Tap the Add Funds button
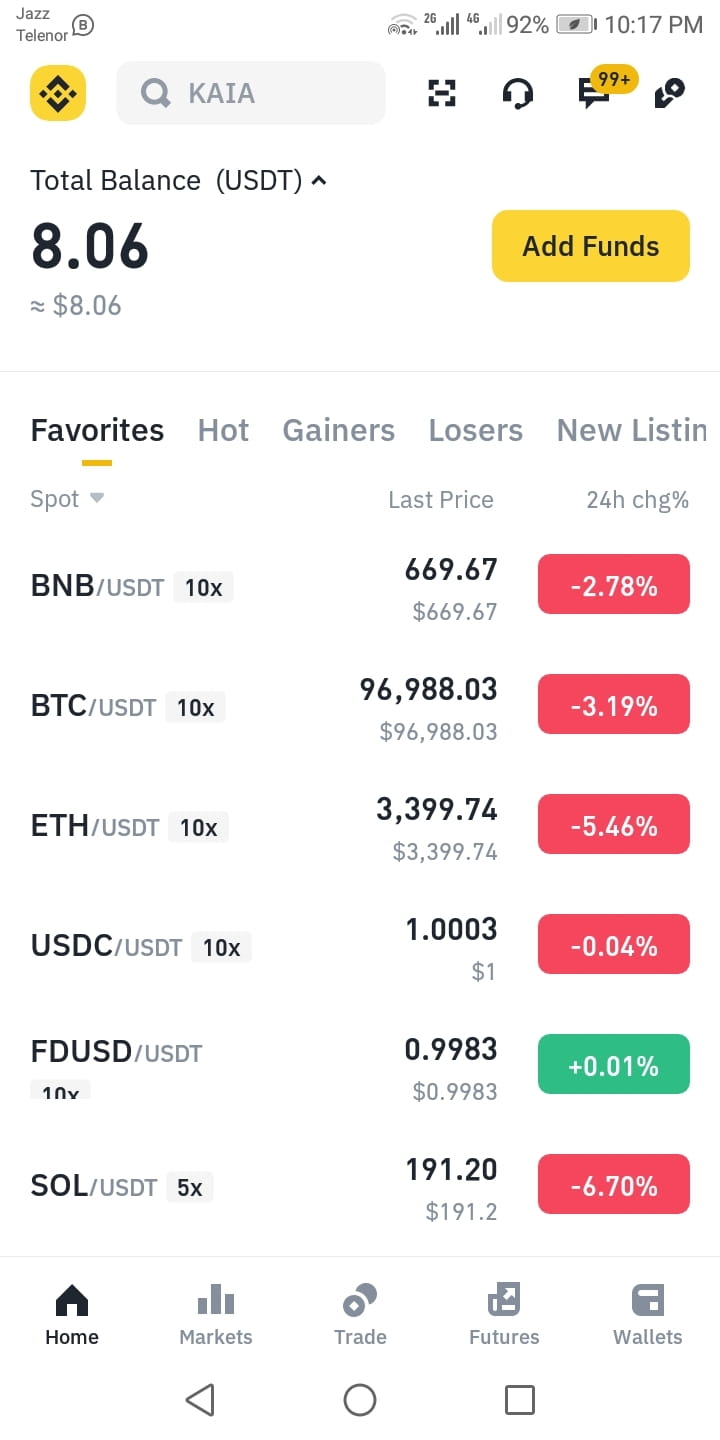Image resolution: width=720 pixels, height=1440 pixels. coord(591,246)
